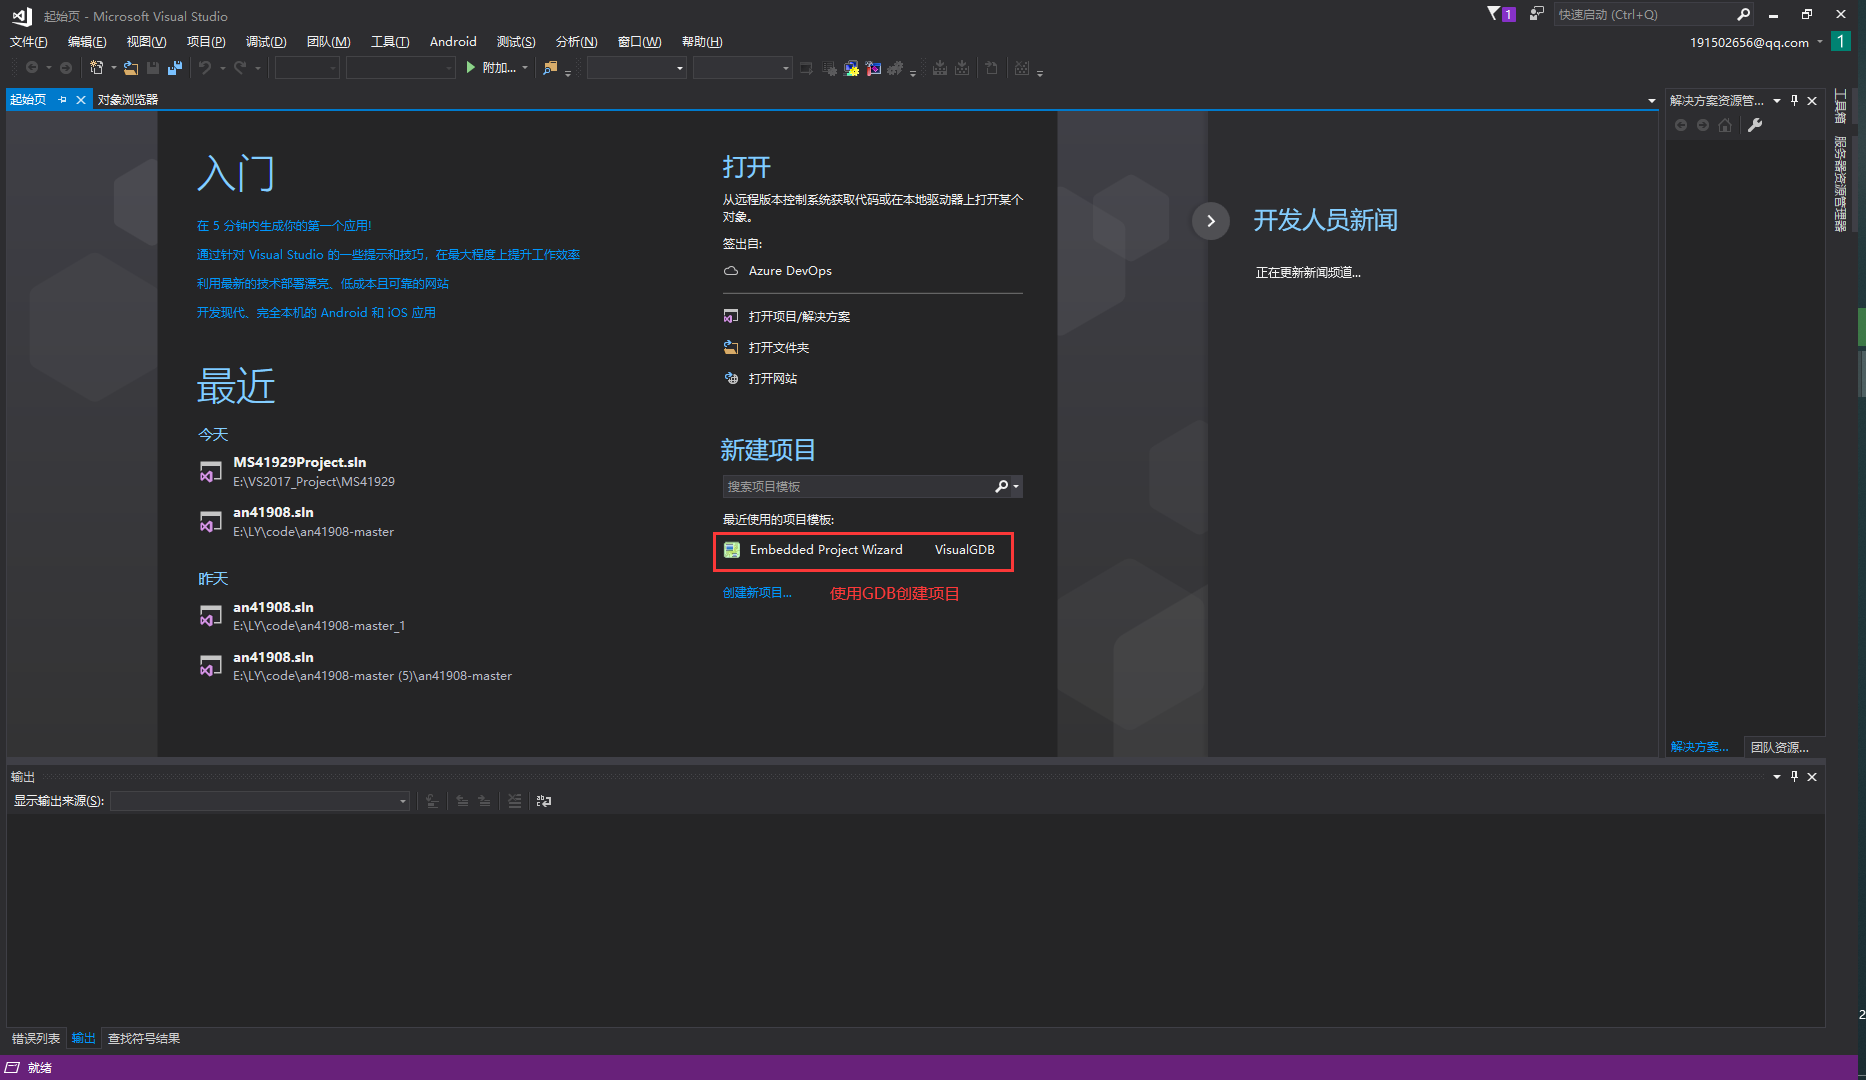Open the Android menu
This screenshot has width=1866, height=1080.
pyautogui.click(x=453, y=41)
